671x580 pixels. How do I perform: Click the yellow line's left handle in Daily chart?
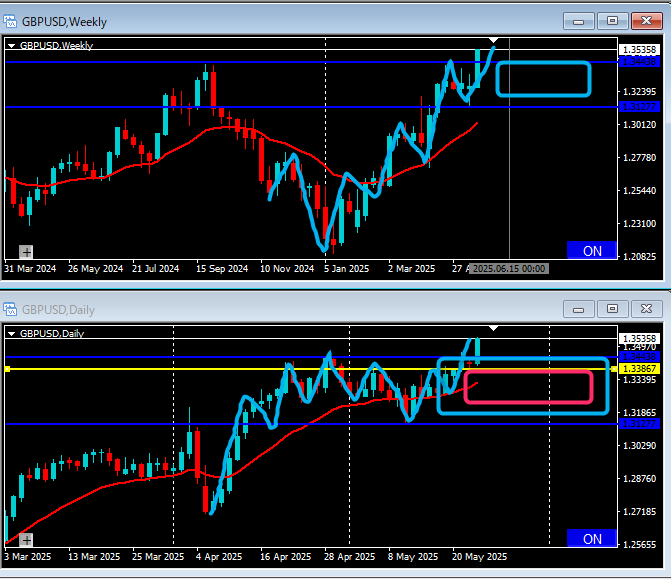click(7, 369)
